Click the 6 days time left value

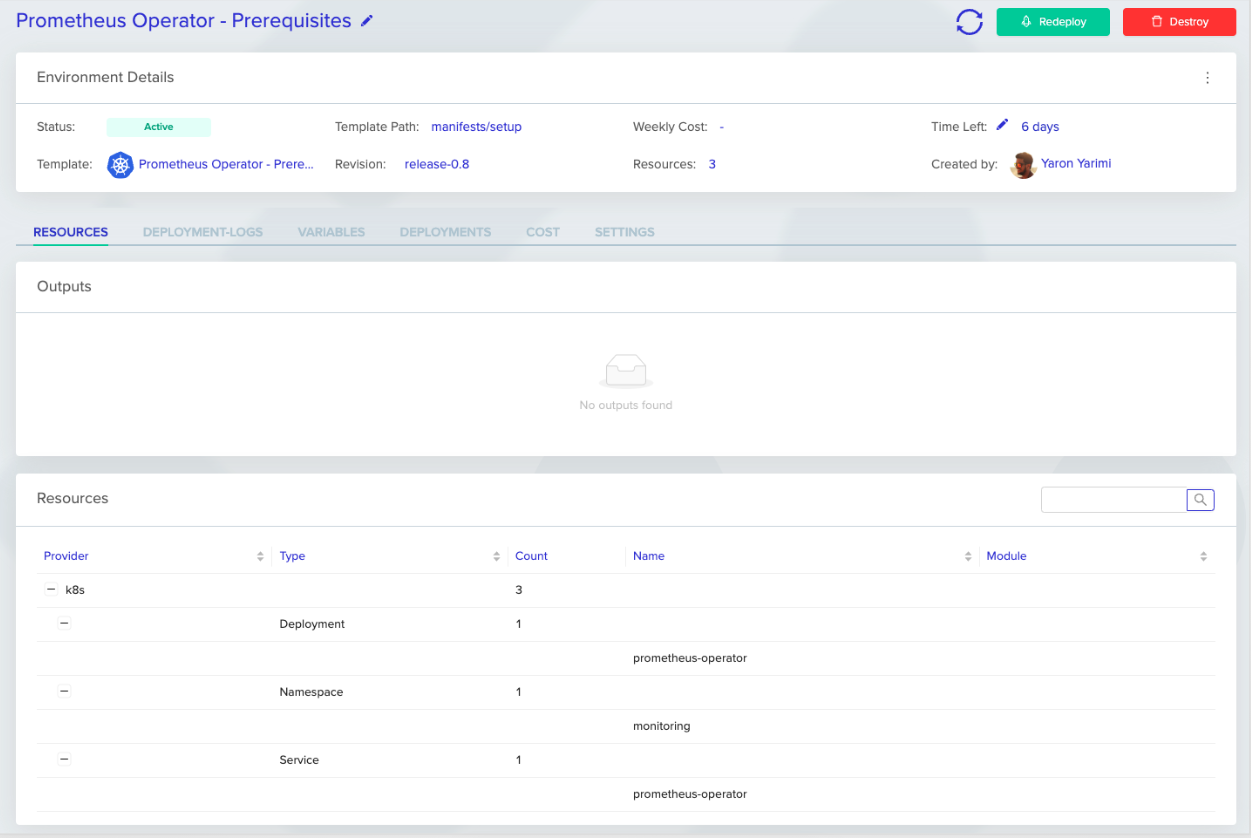pos(1040,127)
